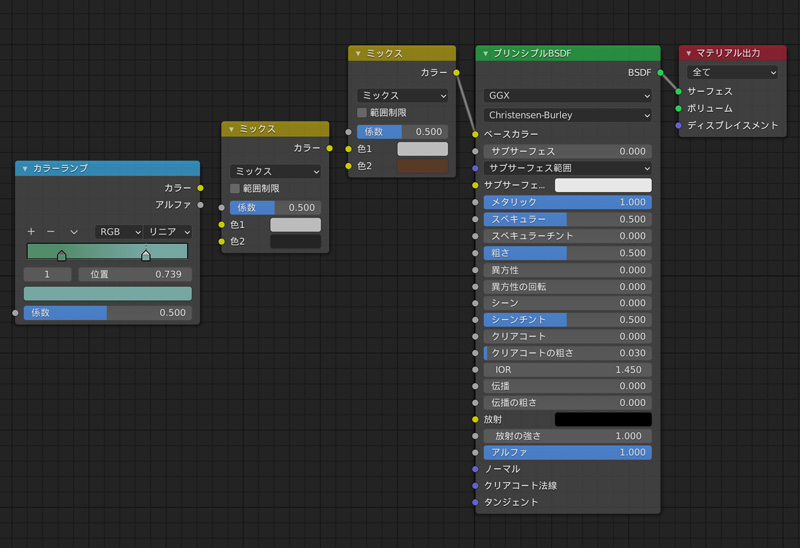Image resolution: width=800 pixels, height=548 pixels.
Task: Remove the color stop with the minus icon
Action: click(50, 232)
